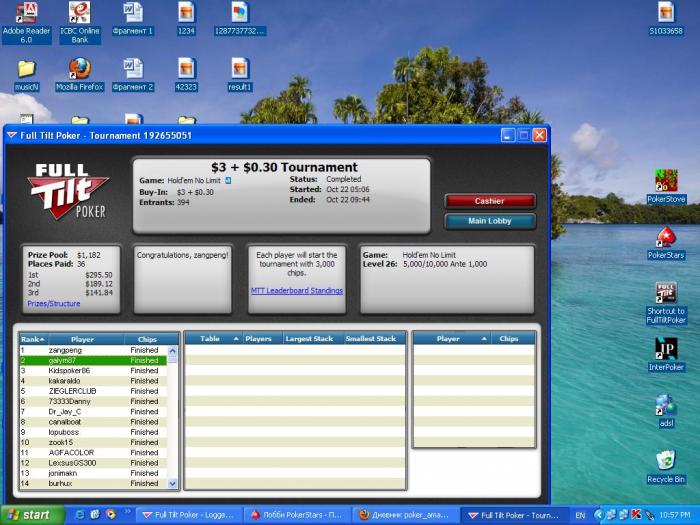The height and width of the screenshot is (525, 700).
Task: Select the Фрагмент 1 Word document
Action: pos(133,20)
